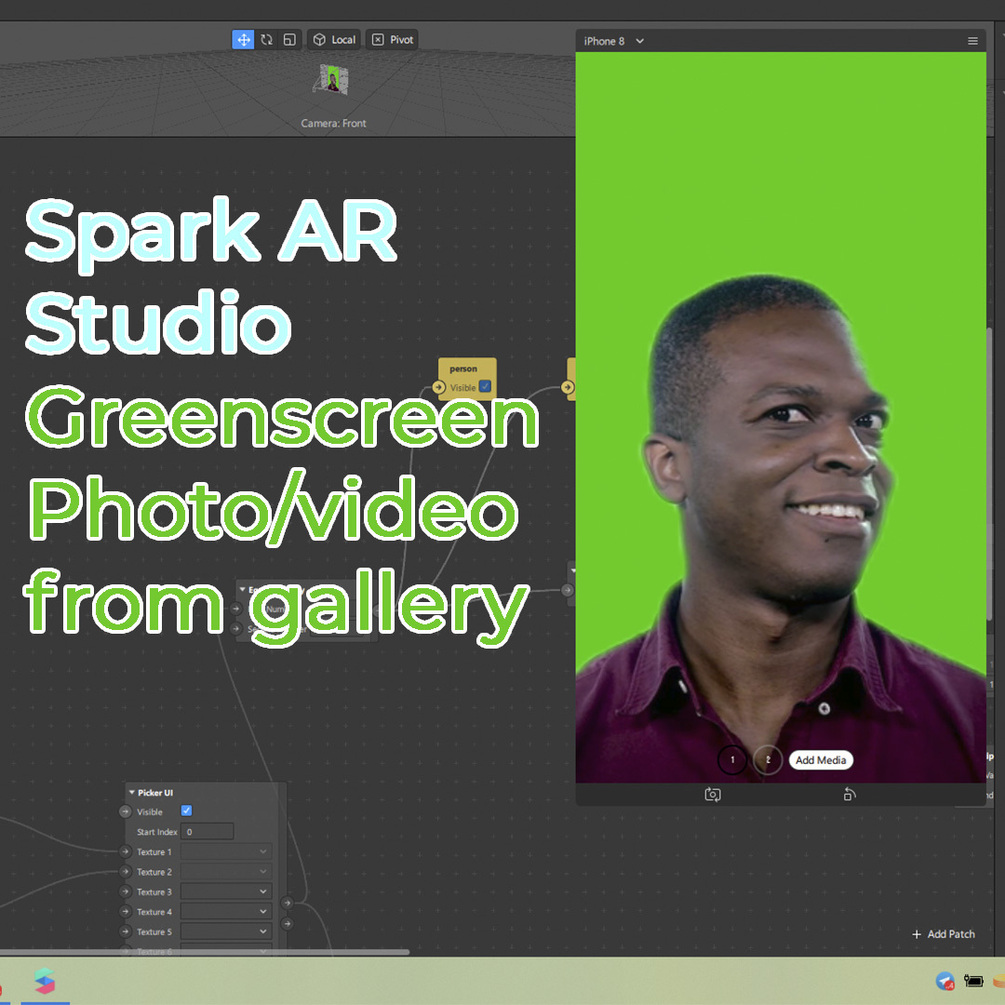Click the Start Index field
Screen dimensions: 1005x1005
click(207, 832)
